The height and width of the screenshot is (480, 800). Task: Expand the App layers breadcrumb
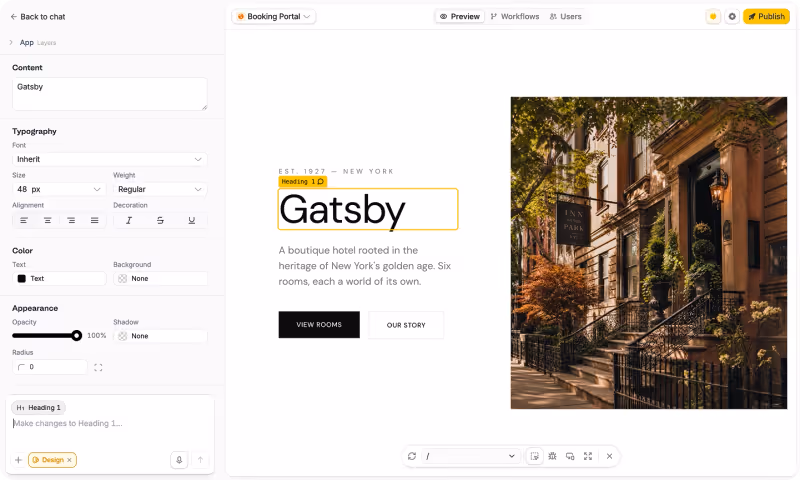[11, 42]
